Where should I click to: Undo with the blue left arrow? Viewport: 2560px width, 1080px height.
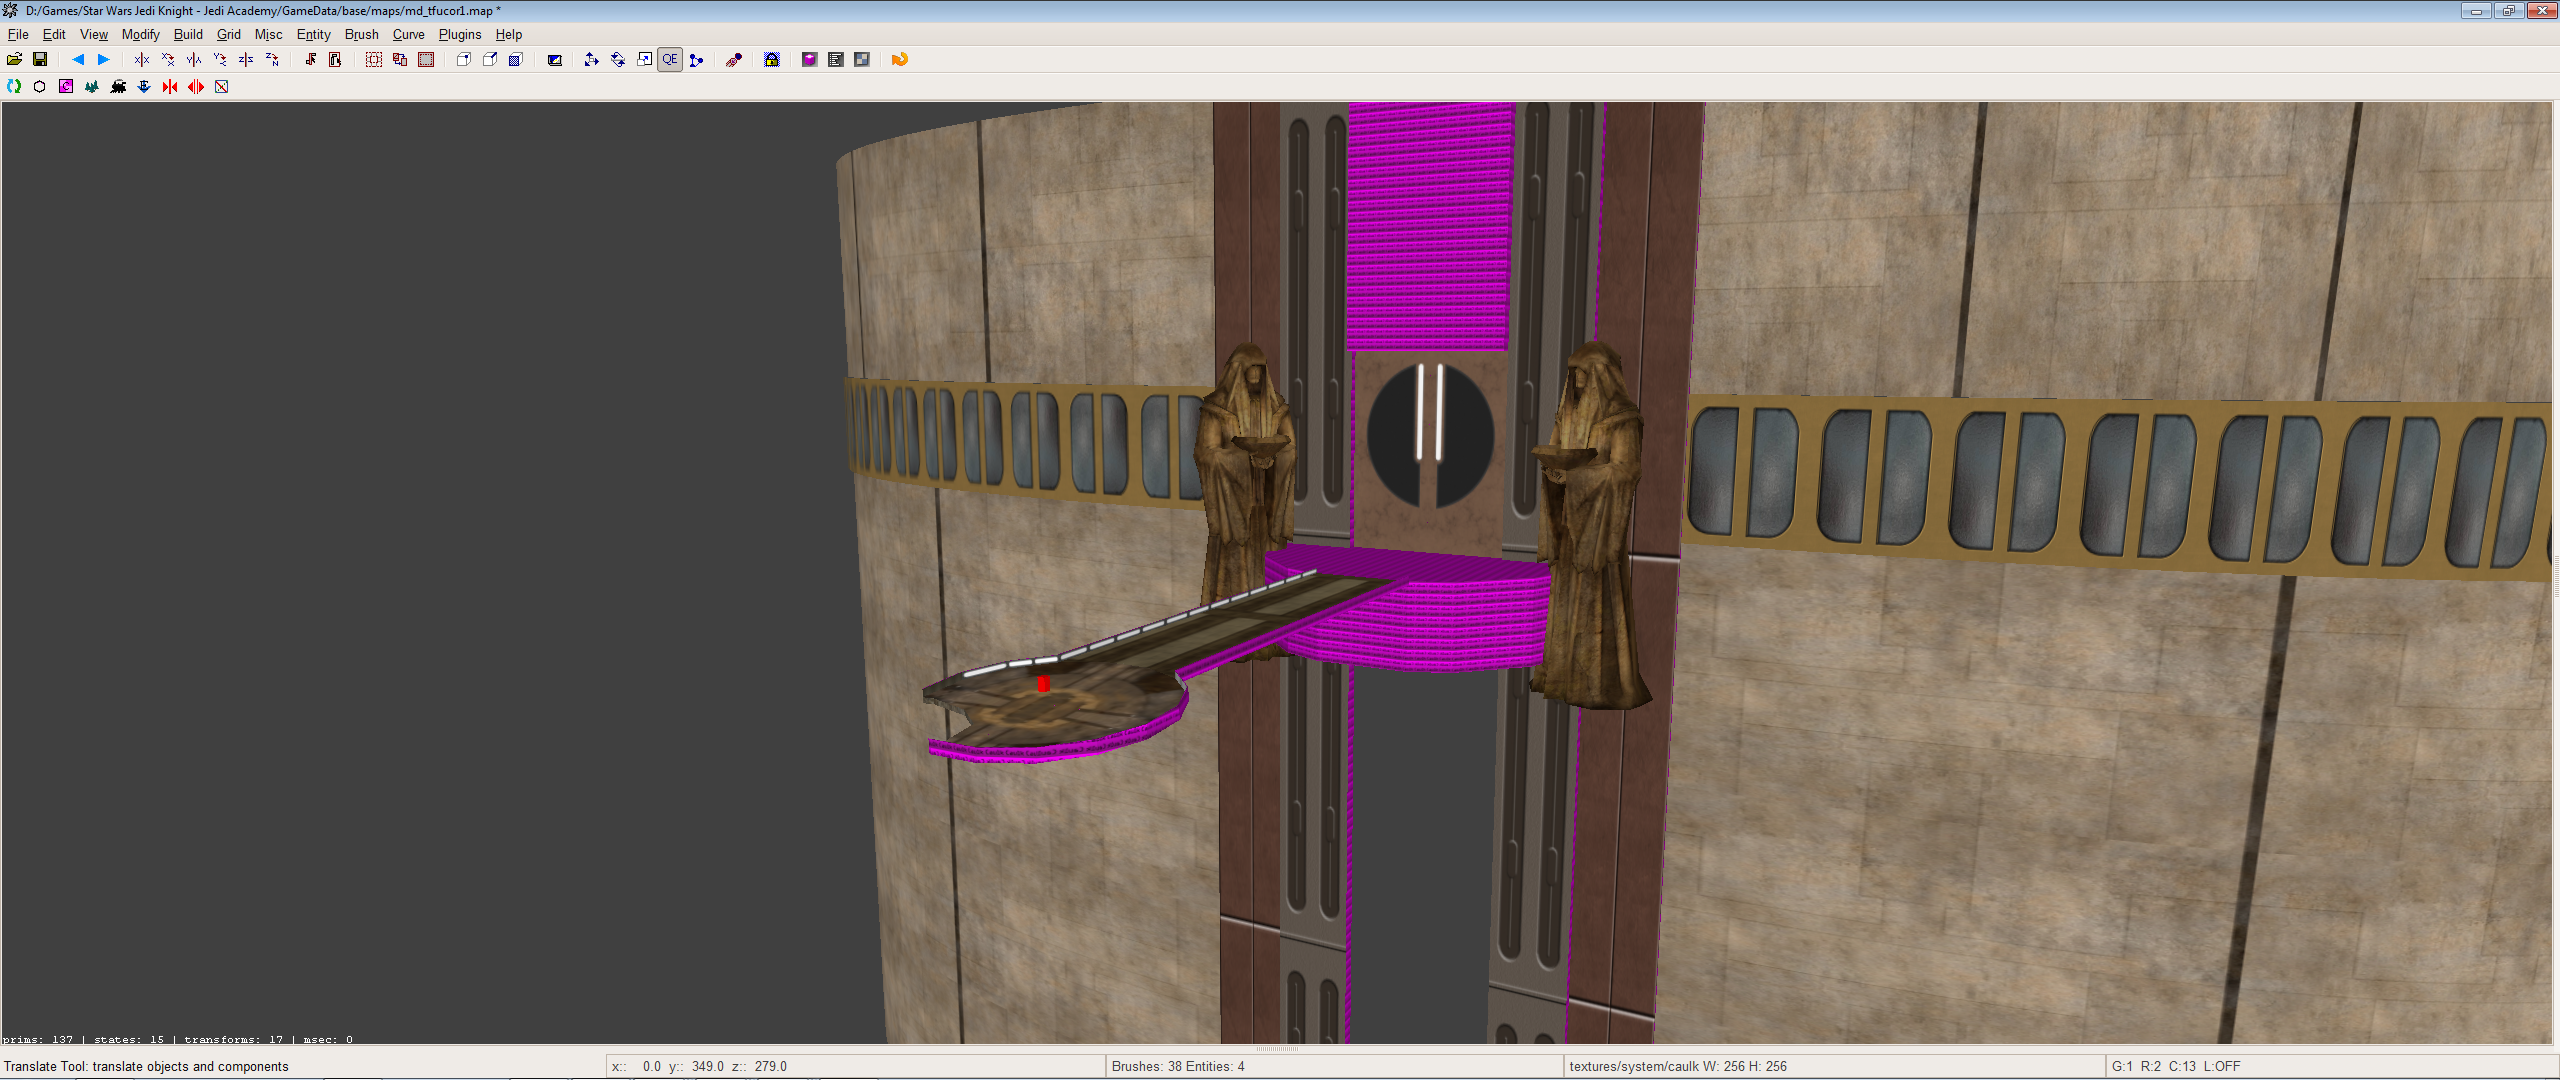[x=77, y=60]
